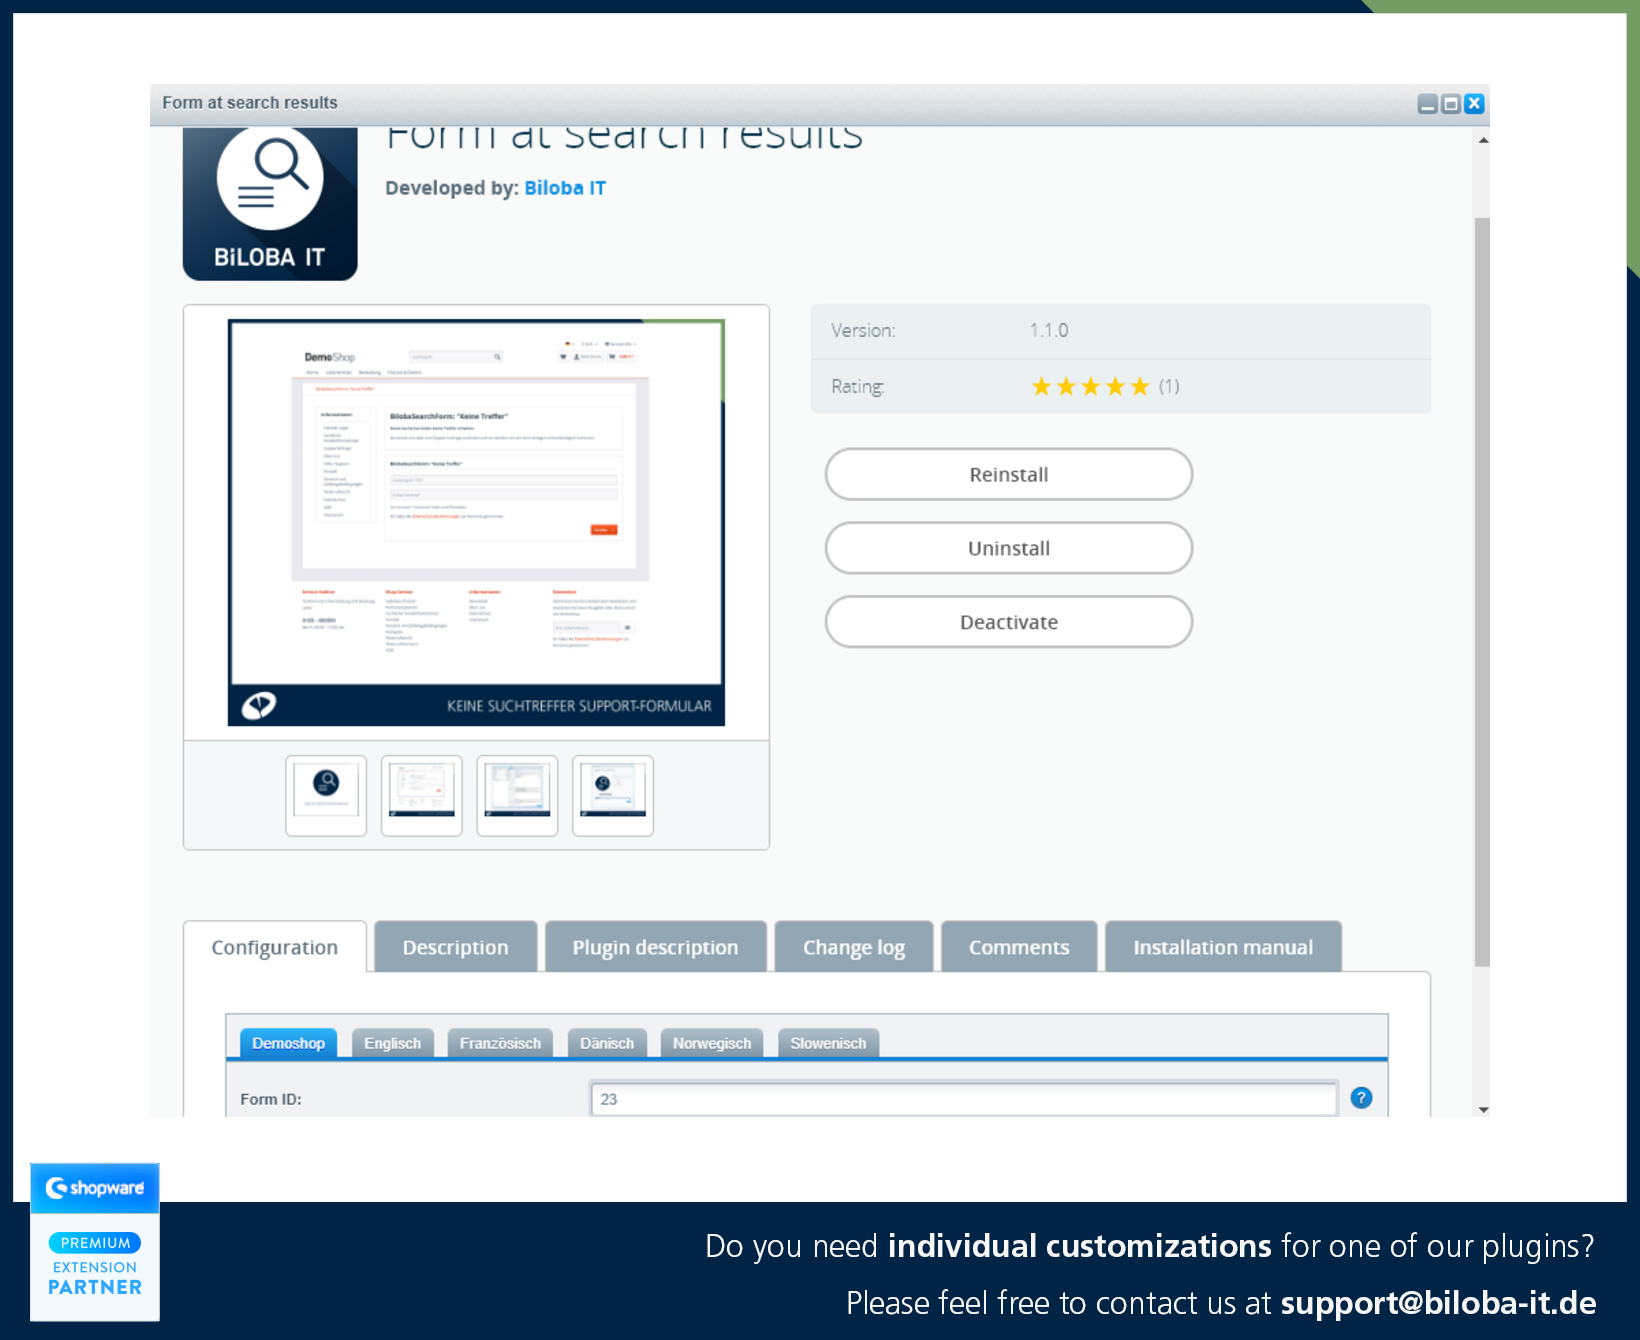The image size is (1640, 1340).
Task: Open the first thumbnail with plugin icon
Action: (326, 796)
